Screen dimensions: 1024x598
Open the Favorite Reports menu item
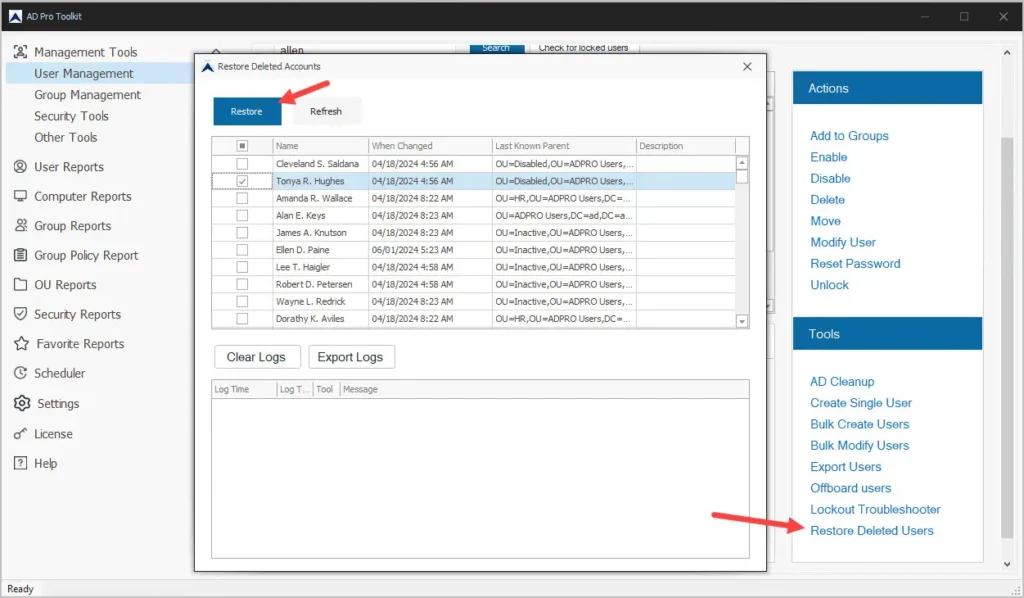click(x=80, y=343)
